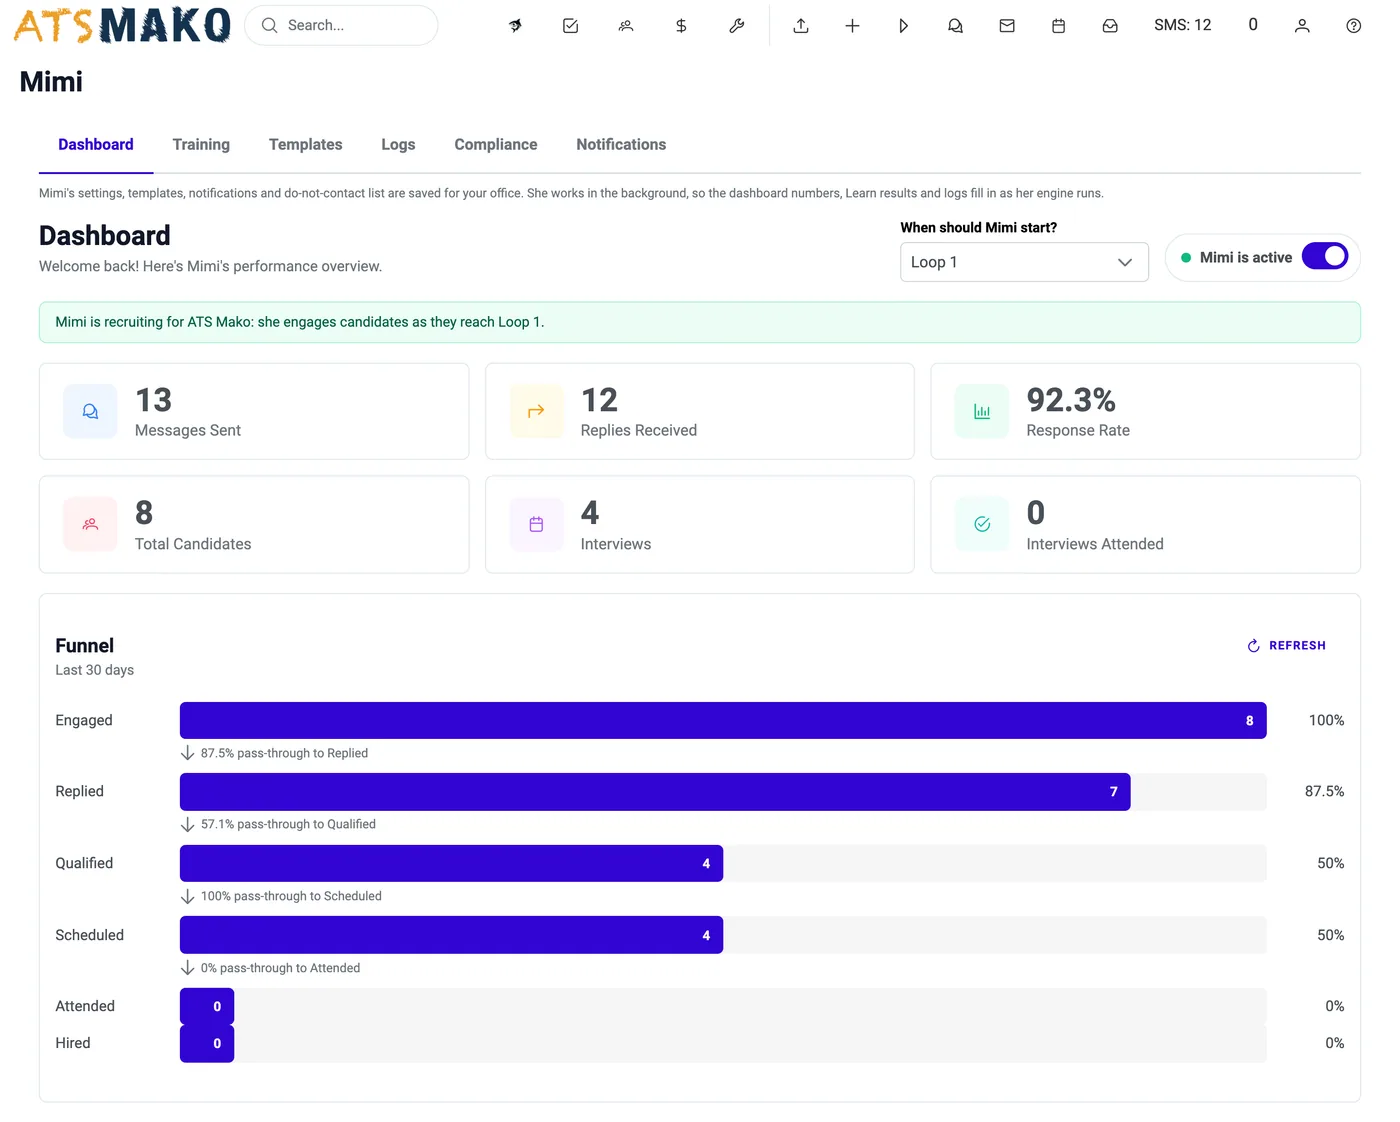Click the help question mark icon
The width and height of the screenshot is (1400, 1122).
[1354, 26]
